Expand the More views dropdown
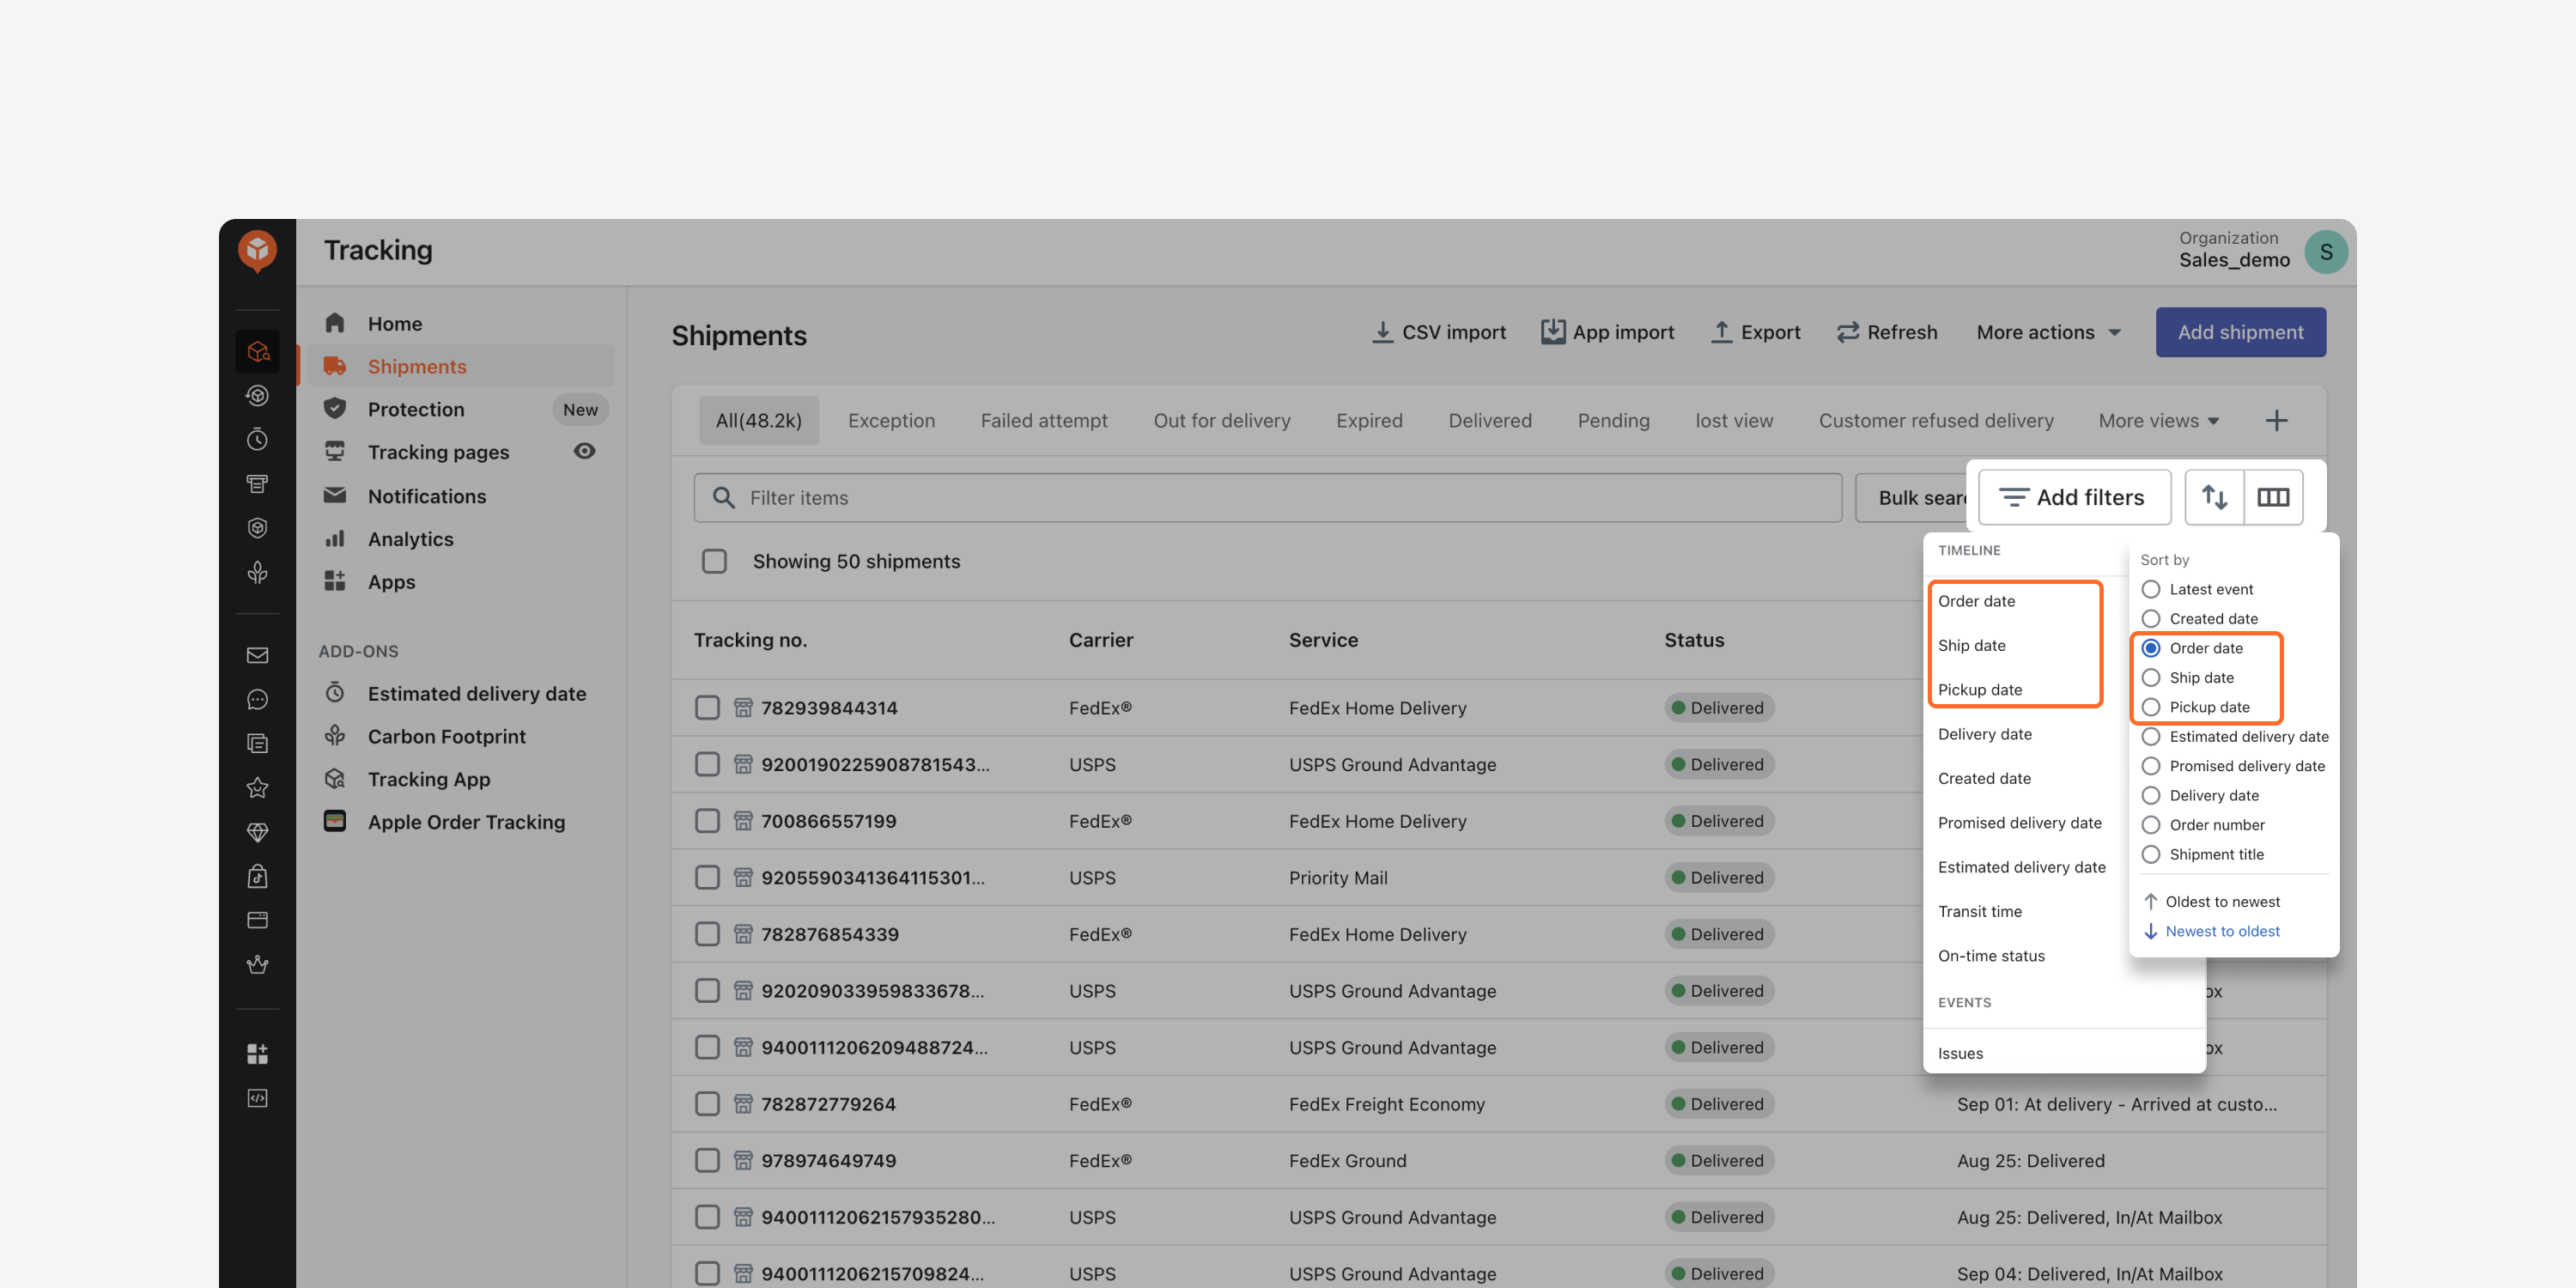The height and width of the screenshot is (1288, 2576). 2159,421
